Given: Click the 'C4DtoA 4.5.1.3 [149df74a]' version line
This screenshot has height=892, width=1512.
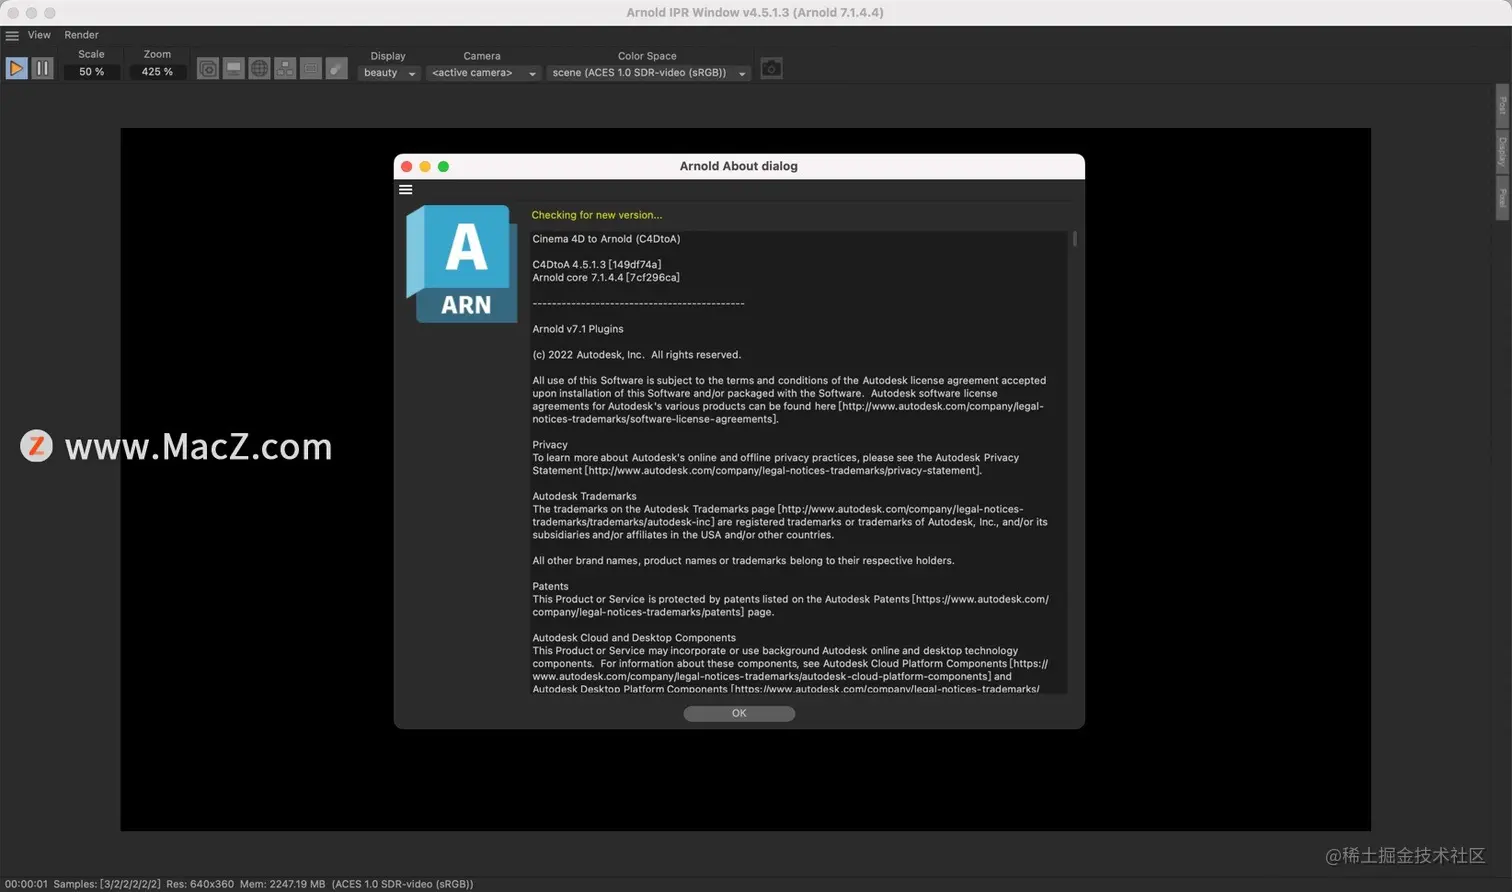Looking at the screenshot, I should 596,265.
